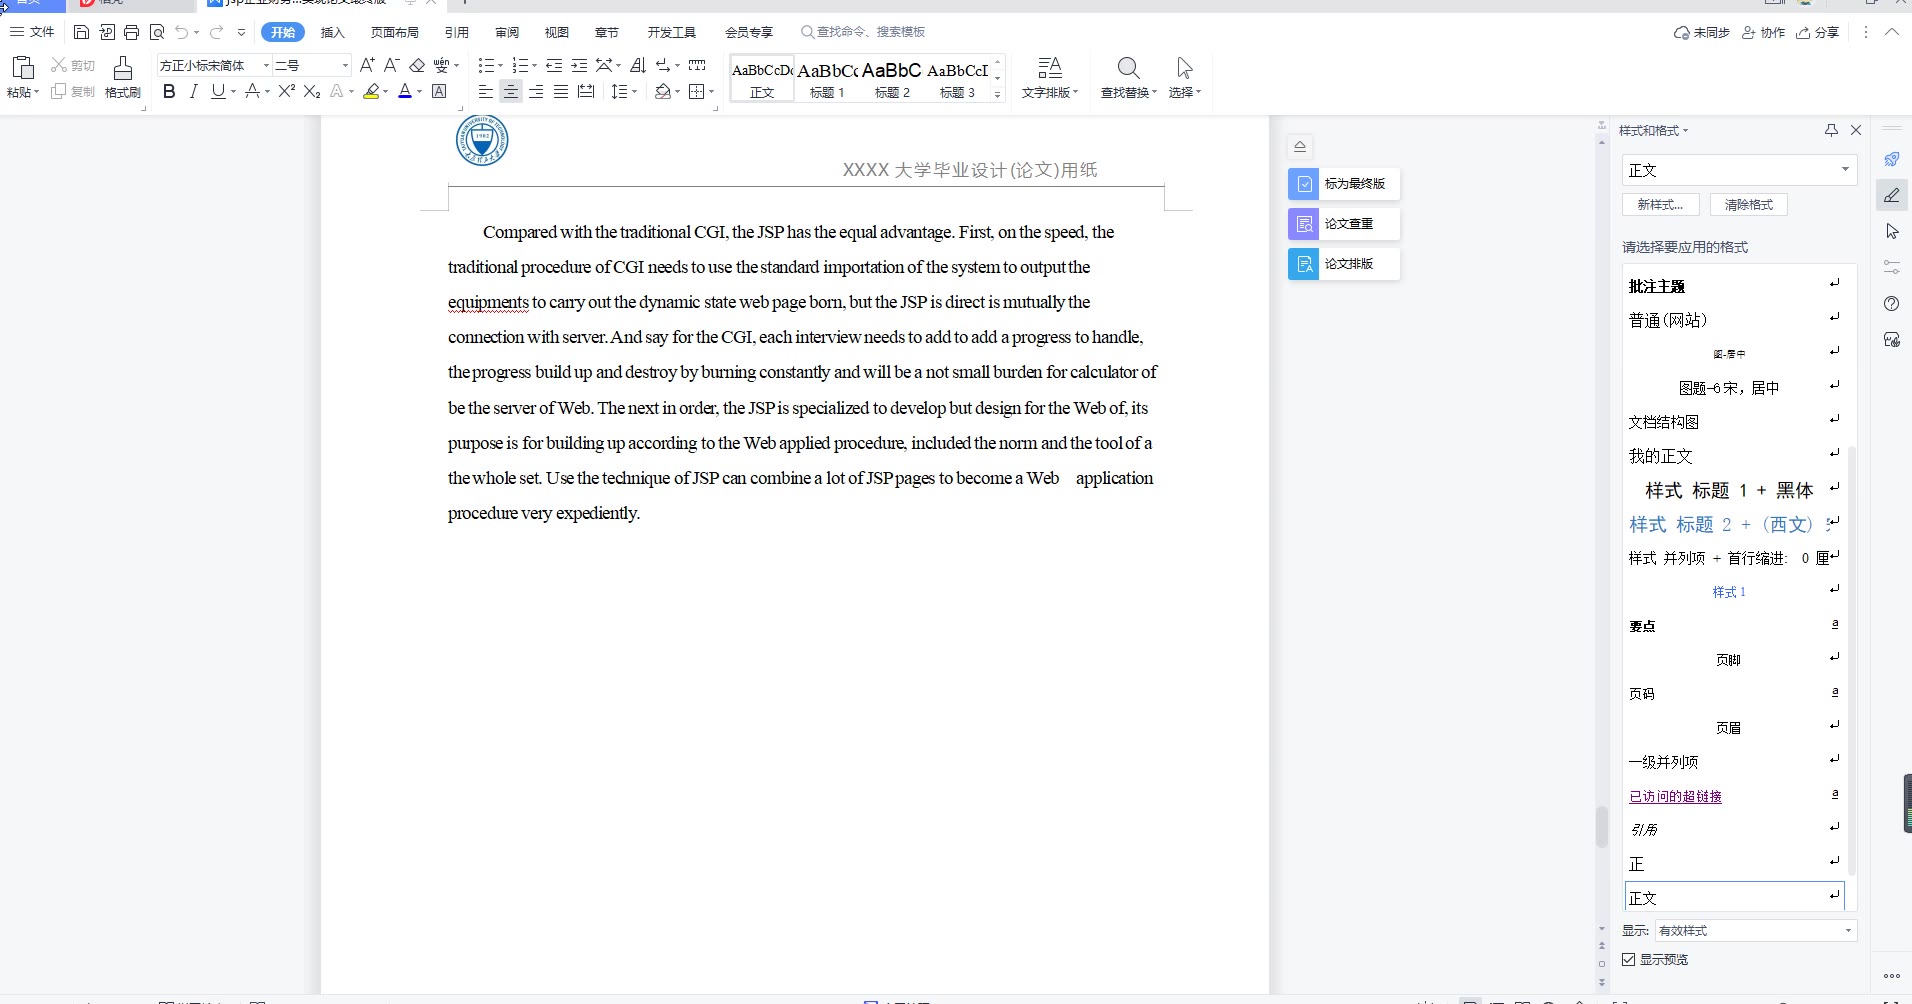
Task: Click the 论文查重 plagiarism check icon
Action: click(x=1304, y=224)
